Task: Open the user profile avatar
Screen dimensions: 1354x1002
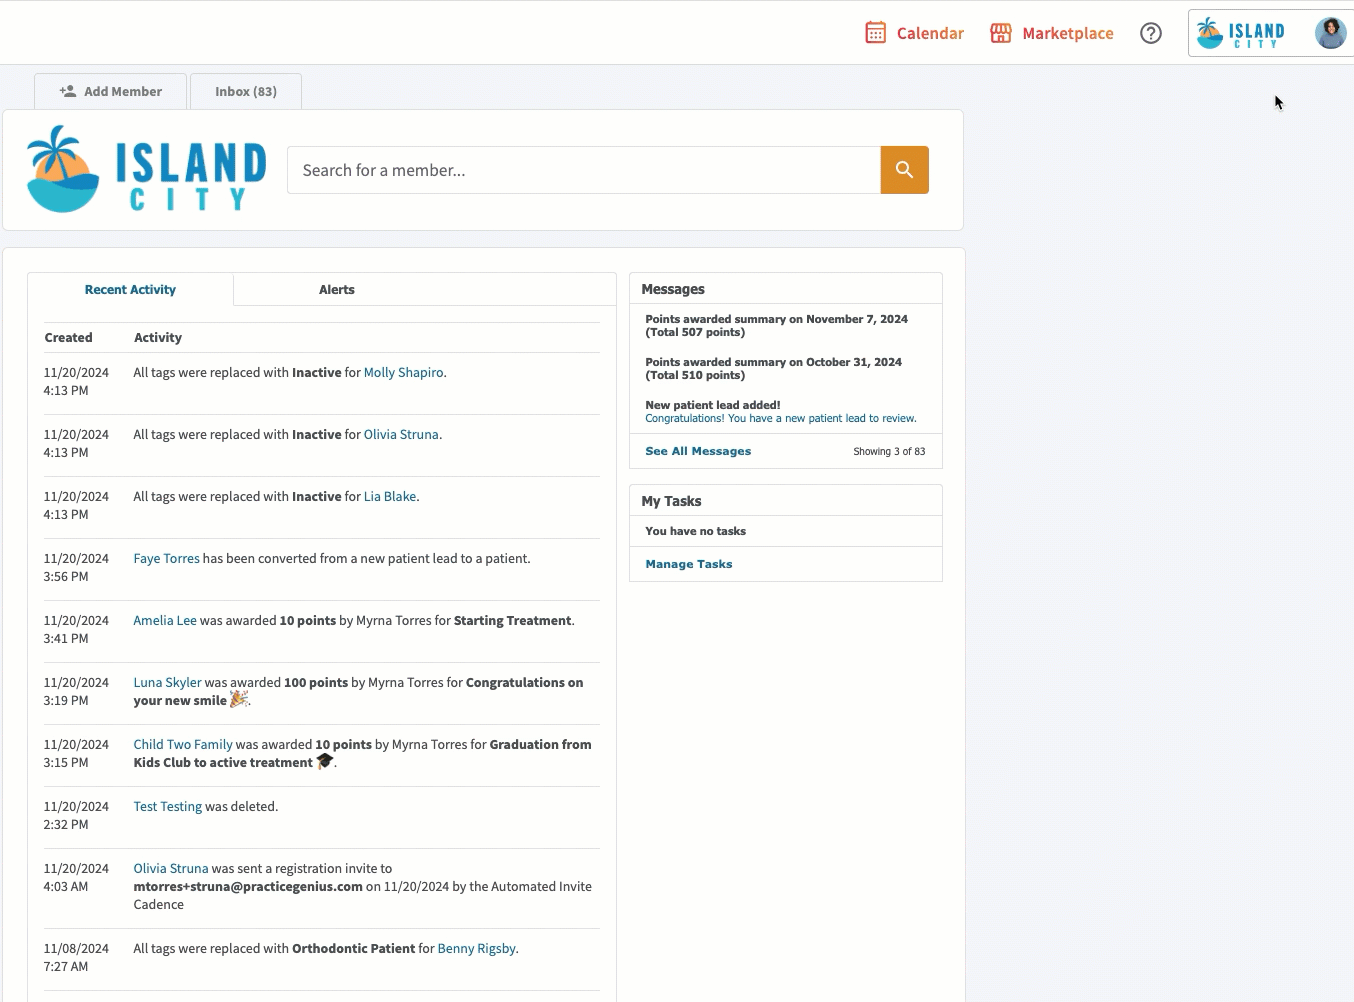Action: pos(1330,33)
